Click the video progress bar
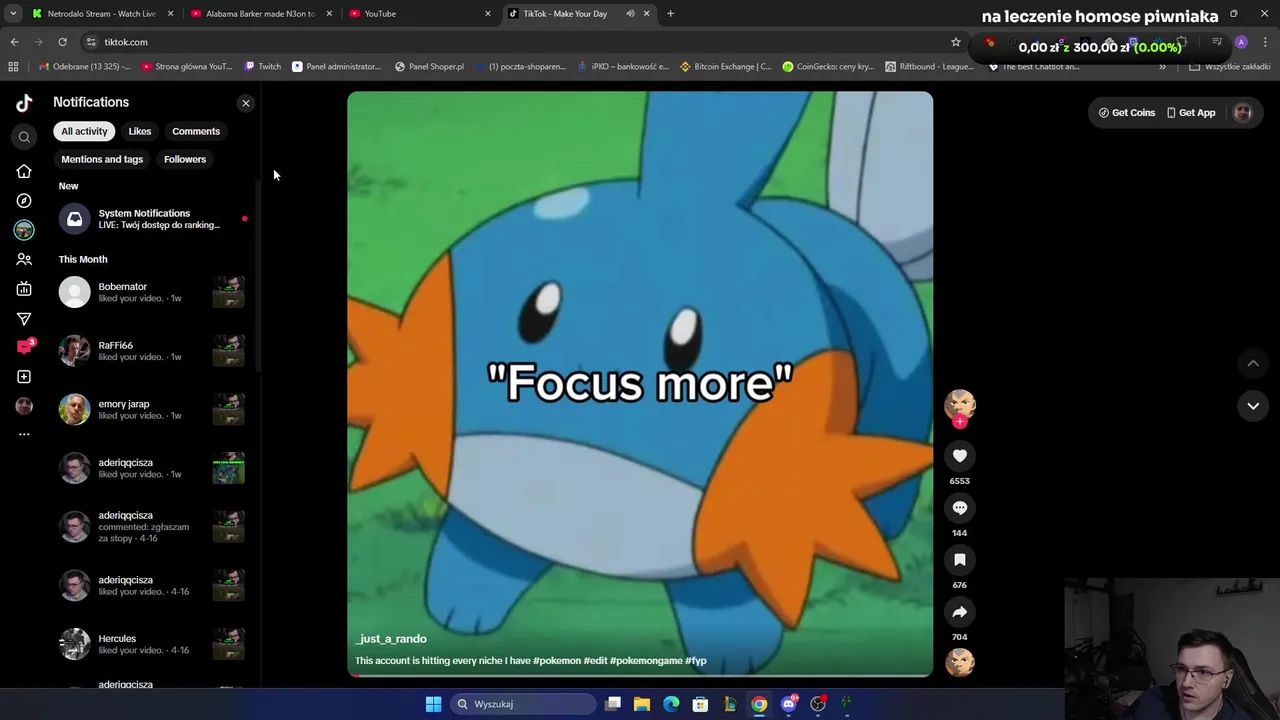 pos(640,676)
